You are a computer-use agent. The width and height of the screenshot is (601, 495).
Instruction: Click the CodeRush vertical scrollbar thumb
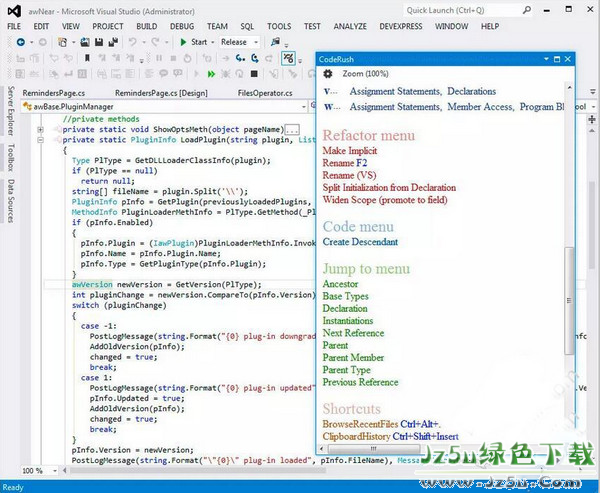[x=569, y=300]
